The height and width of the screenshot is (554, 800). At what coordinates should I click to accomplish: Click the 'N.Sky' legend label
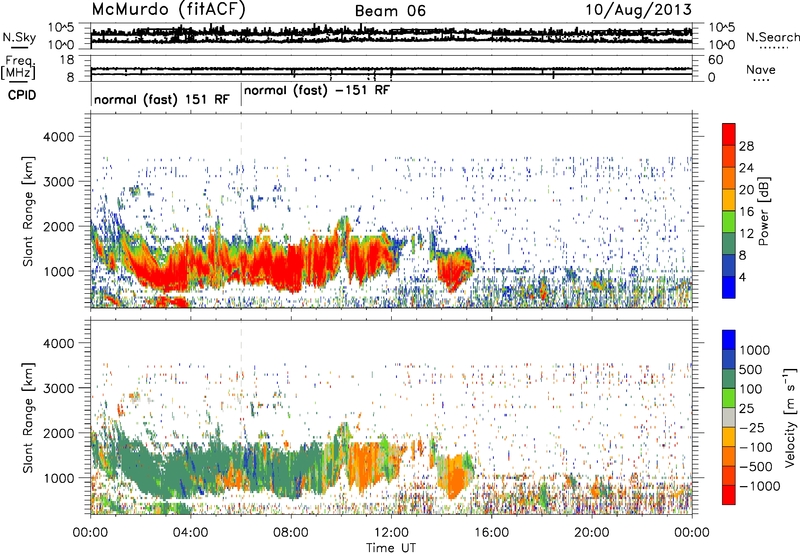(19, 37)
